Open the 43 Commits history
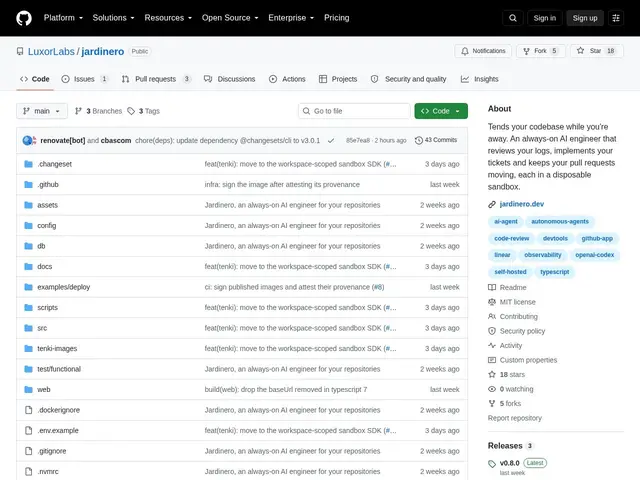Viewport: 640px width, 480px height. [436, 140]
